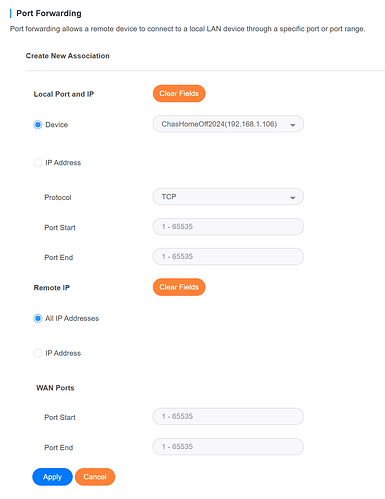Open the ChasHomeOff2024 device dropdown

[x=228, y=124]
